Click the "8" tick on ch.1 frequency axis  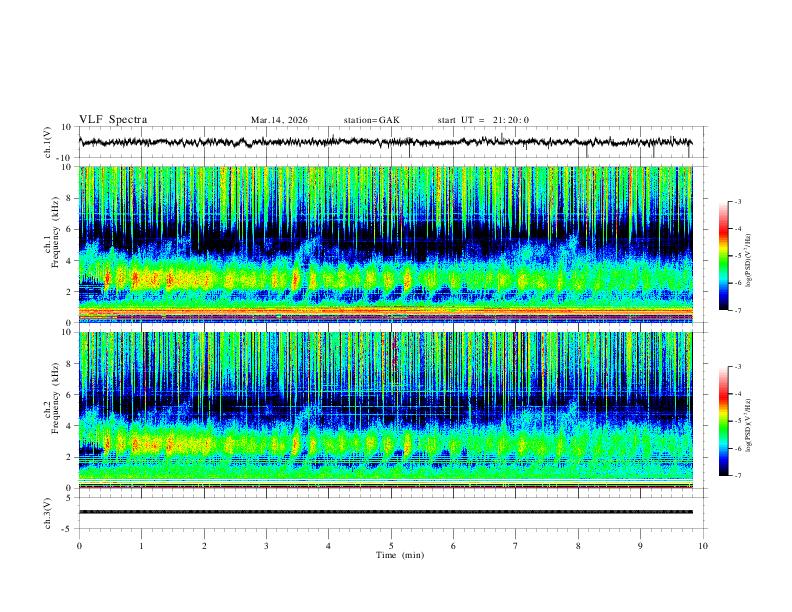point(69,198)
